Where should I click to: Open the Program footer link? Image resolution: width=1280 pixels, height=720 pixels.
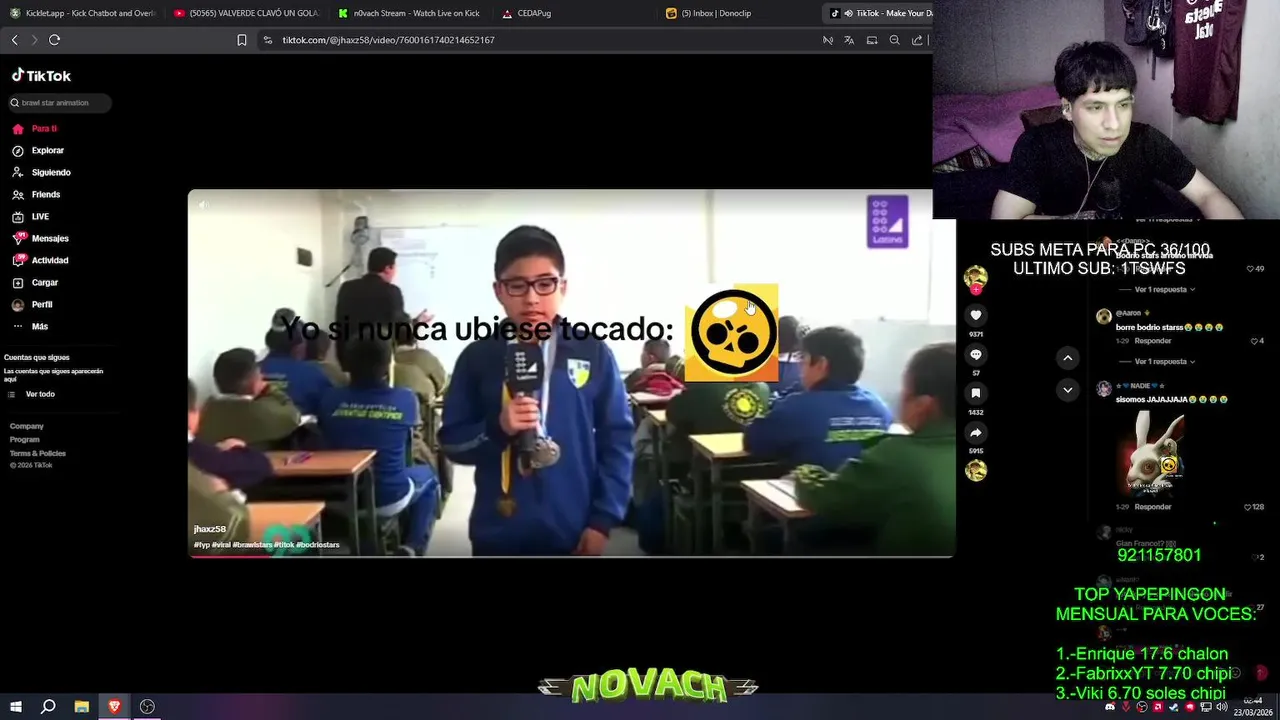click(x=25, y=440)
